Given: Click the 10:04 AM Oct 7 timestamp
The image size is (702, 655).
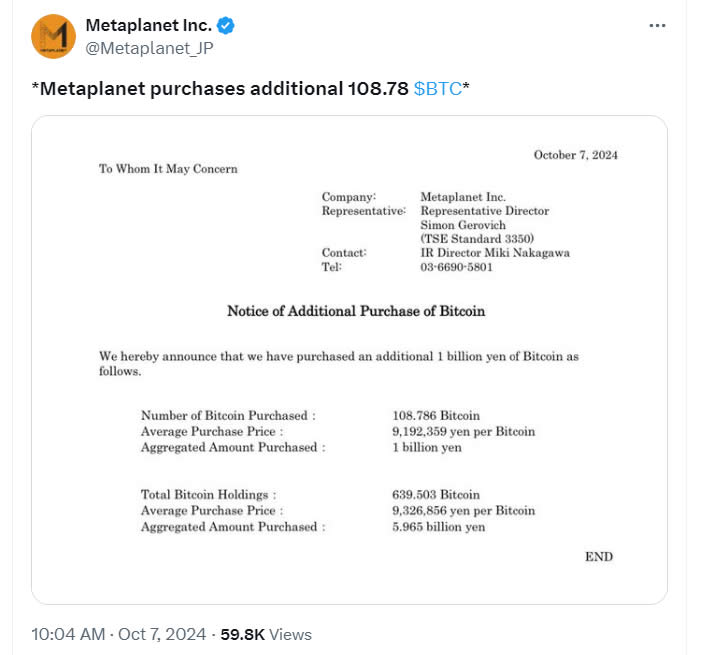Looking at the screenshot, I should pos(118,634).
